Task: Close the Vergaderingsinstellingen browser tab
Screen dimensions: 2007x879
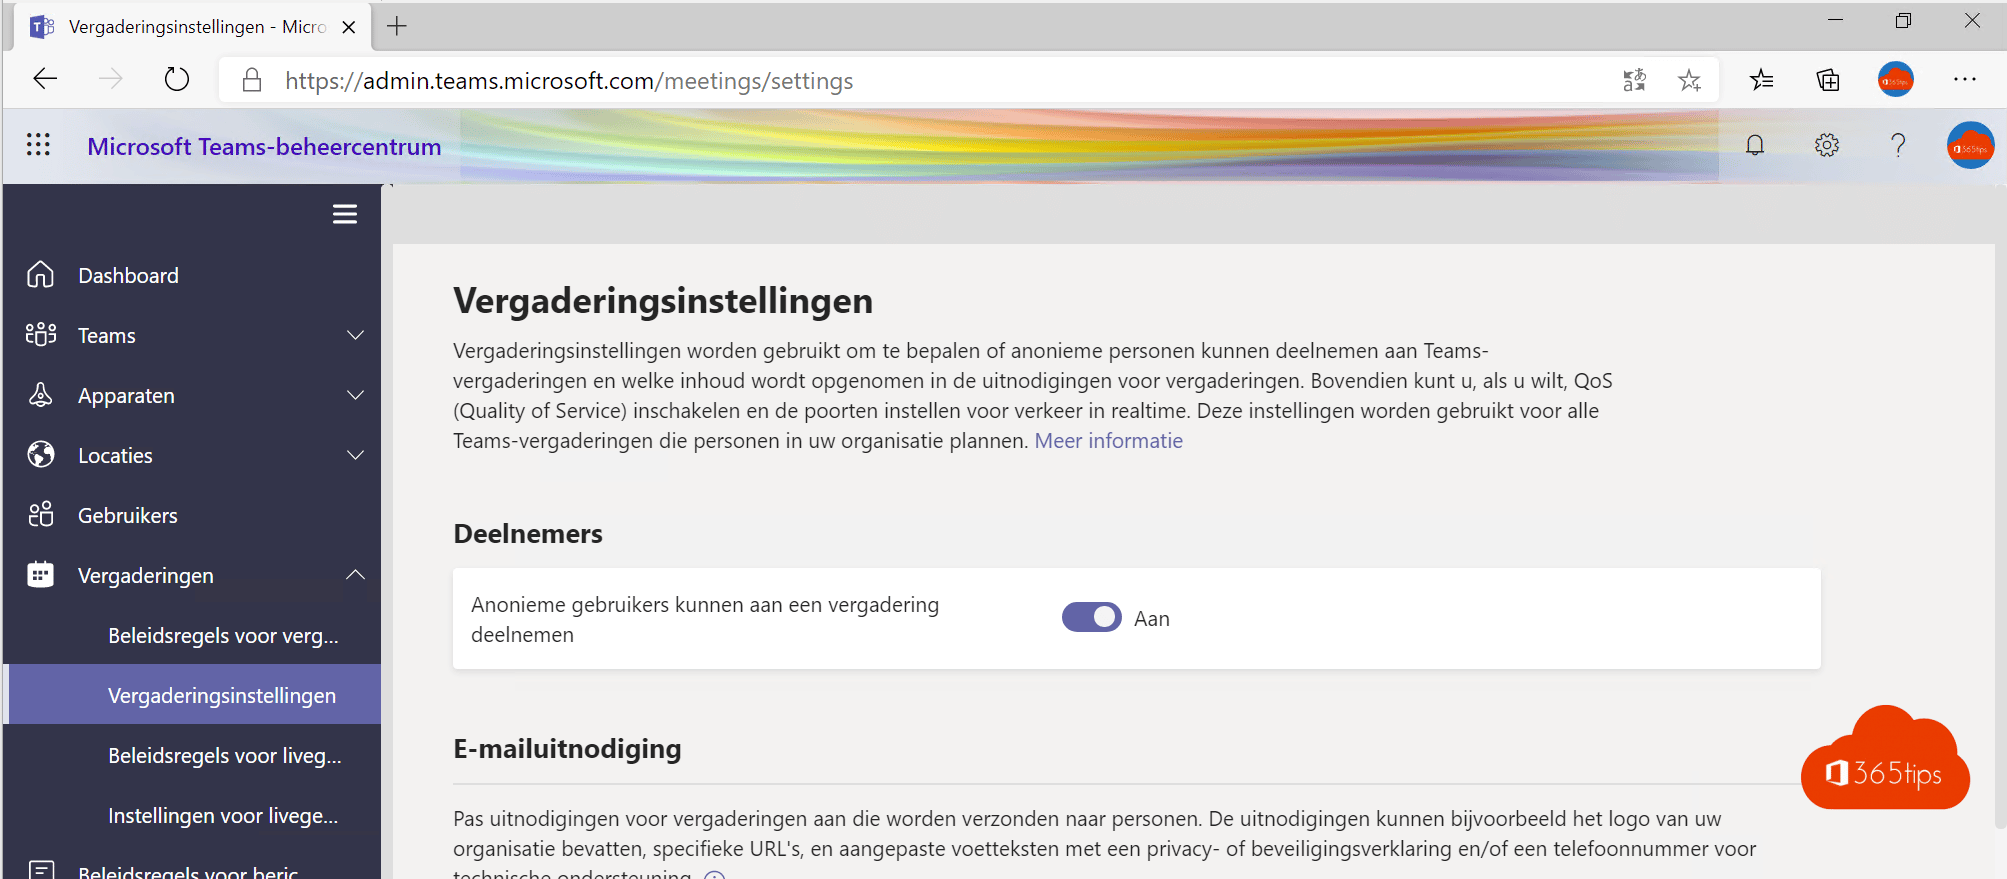Action: point(349,27)
